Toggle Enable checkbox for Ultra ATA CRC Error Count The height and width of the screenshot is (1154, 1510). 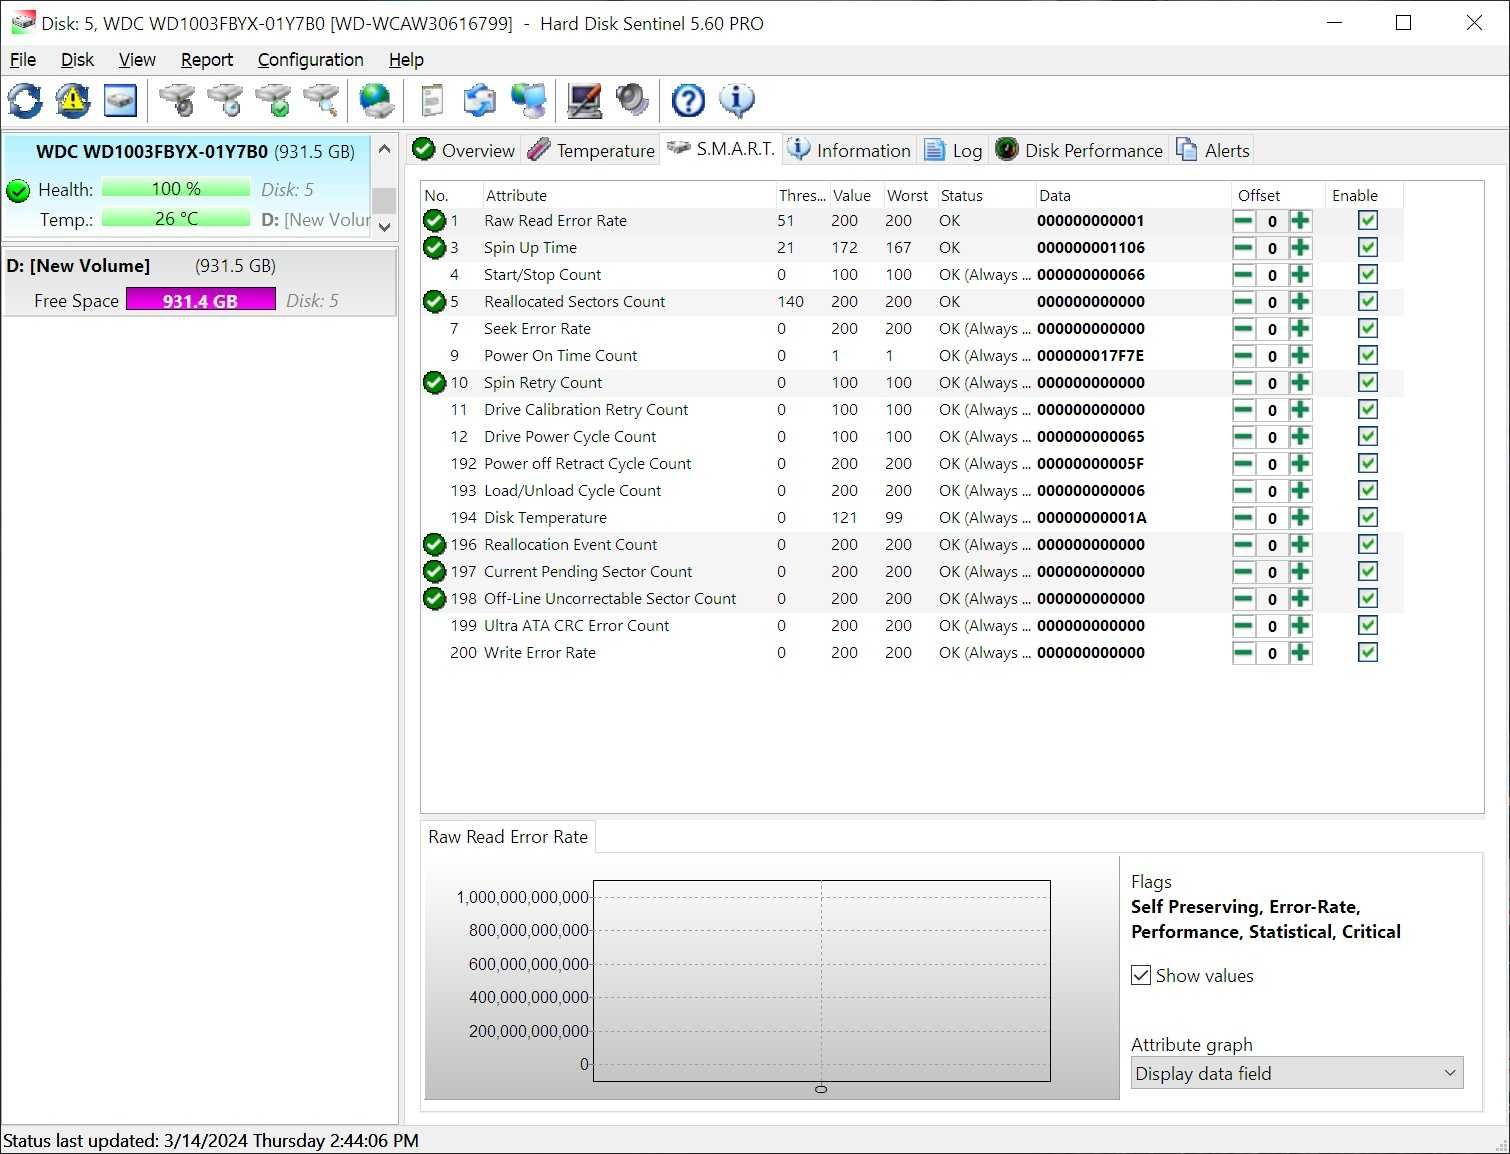[x=1368, y=626]
